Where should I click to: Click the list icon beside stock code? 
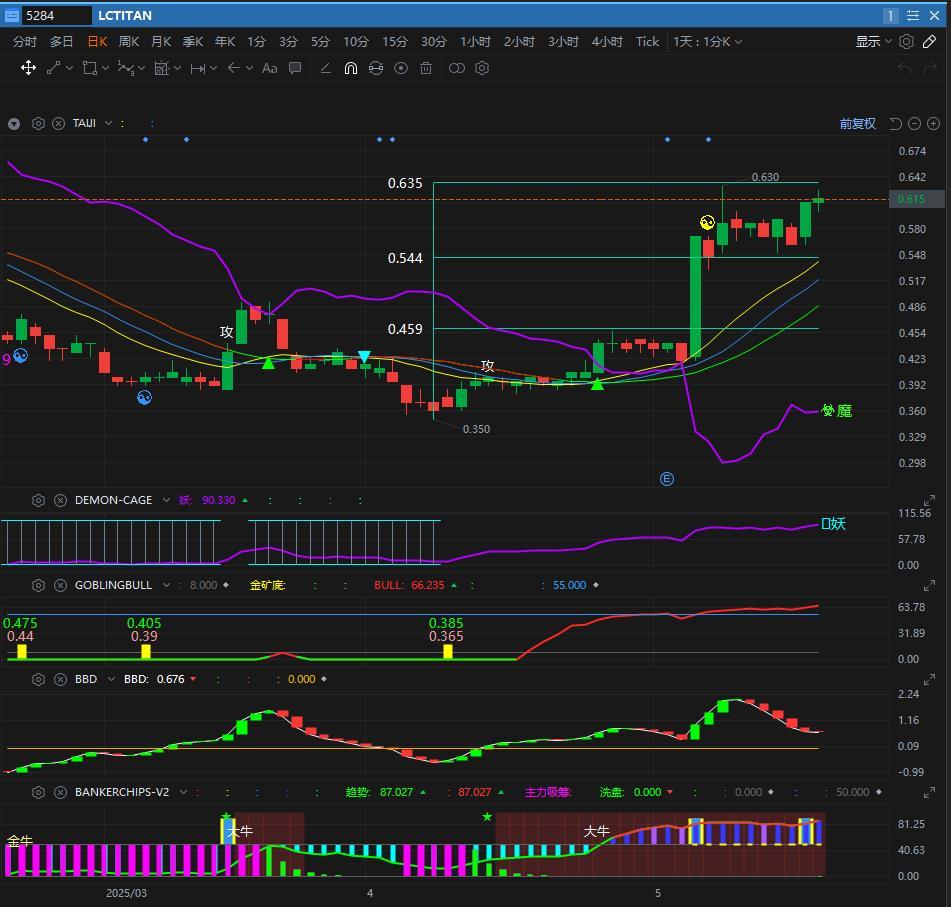click(12, 15)
